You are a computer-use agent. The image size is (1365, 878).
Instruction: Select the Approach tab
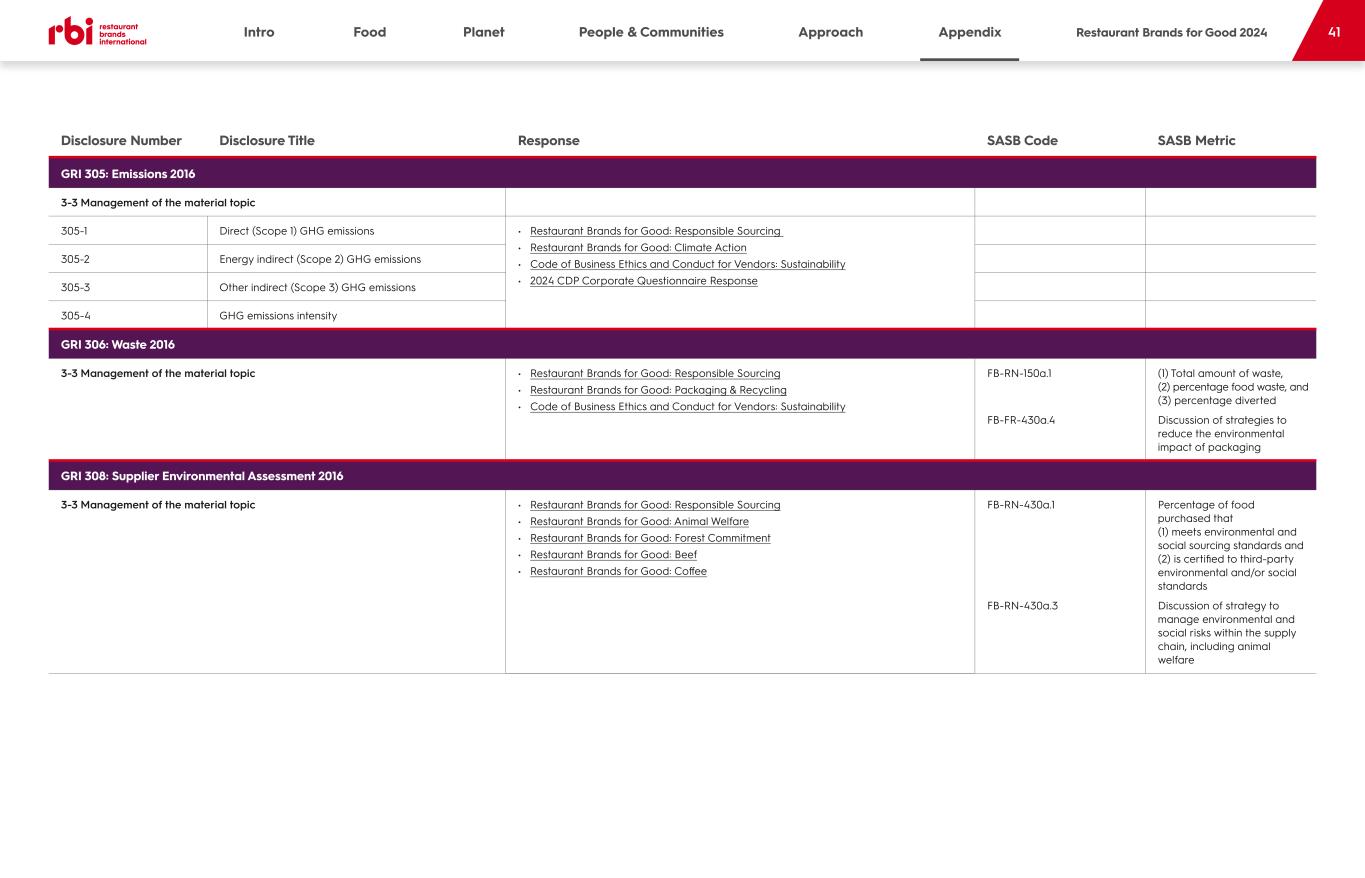830,32
